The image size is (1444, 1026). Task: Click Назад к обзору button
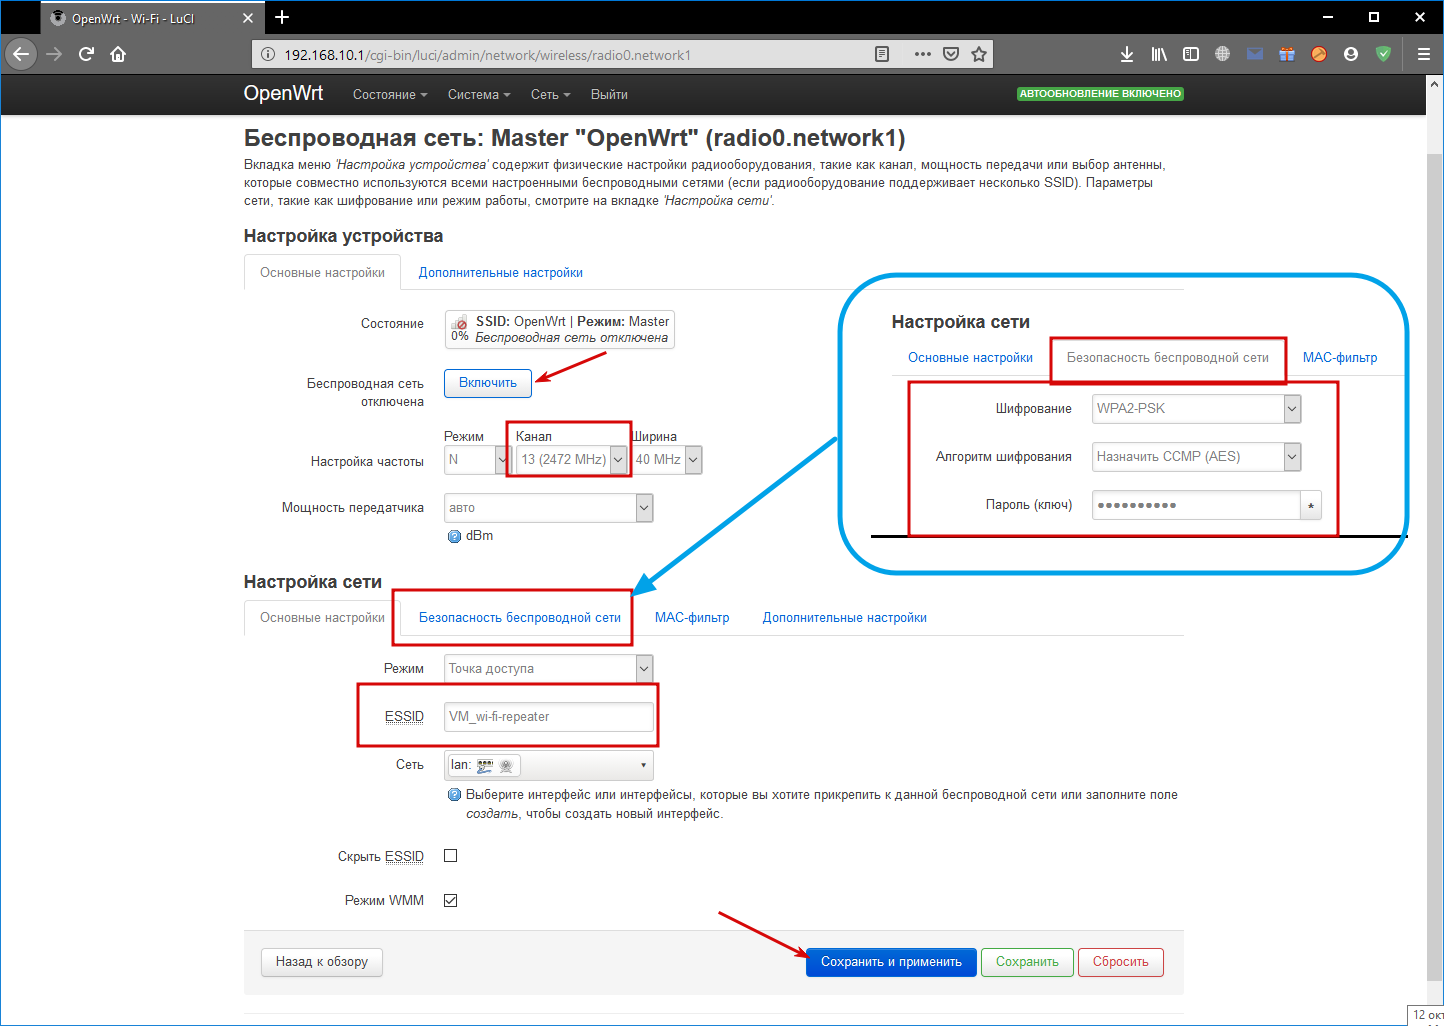pyautogui.click(x=322, y=962)
